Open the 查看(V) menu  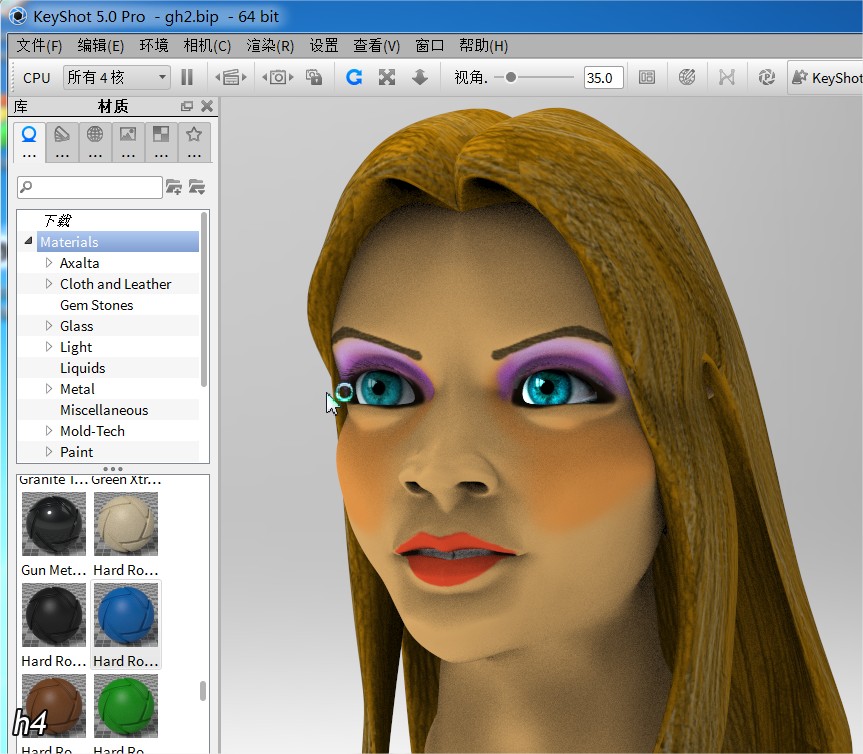376,45
